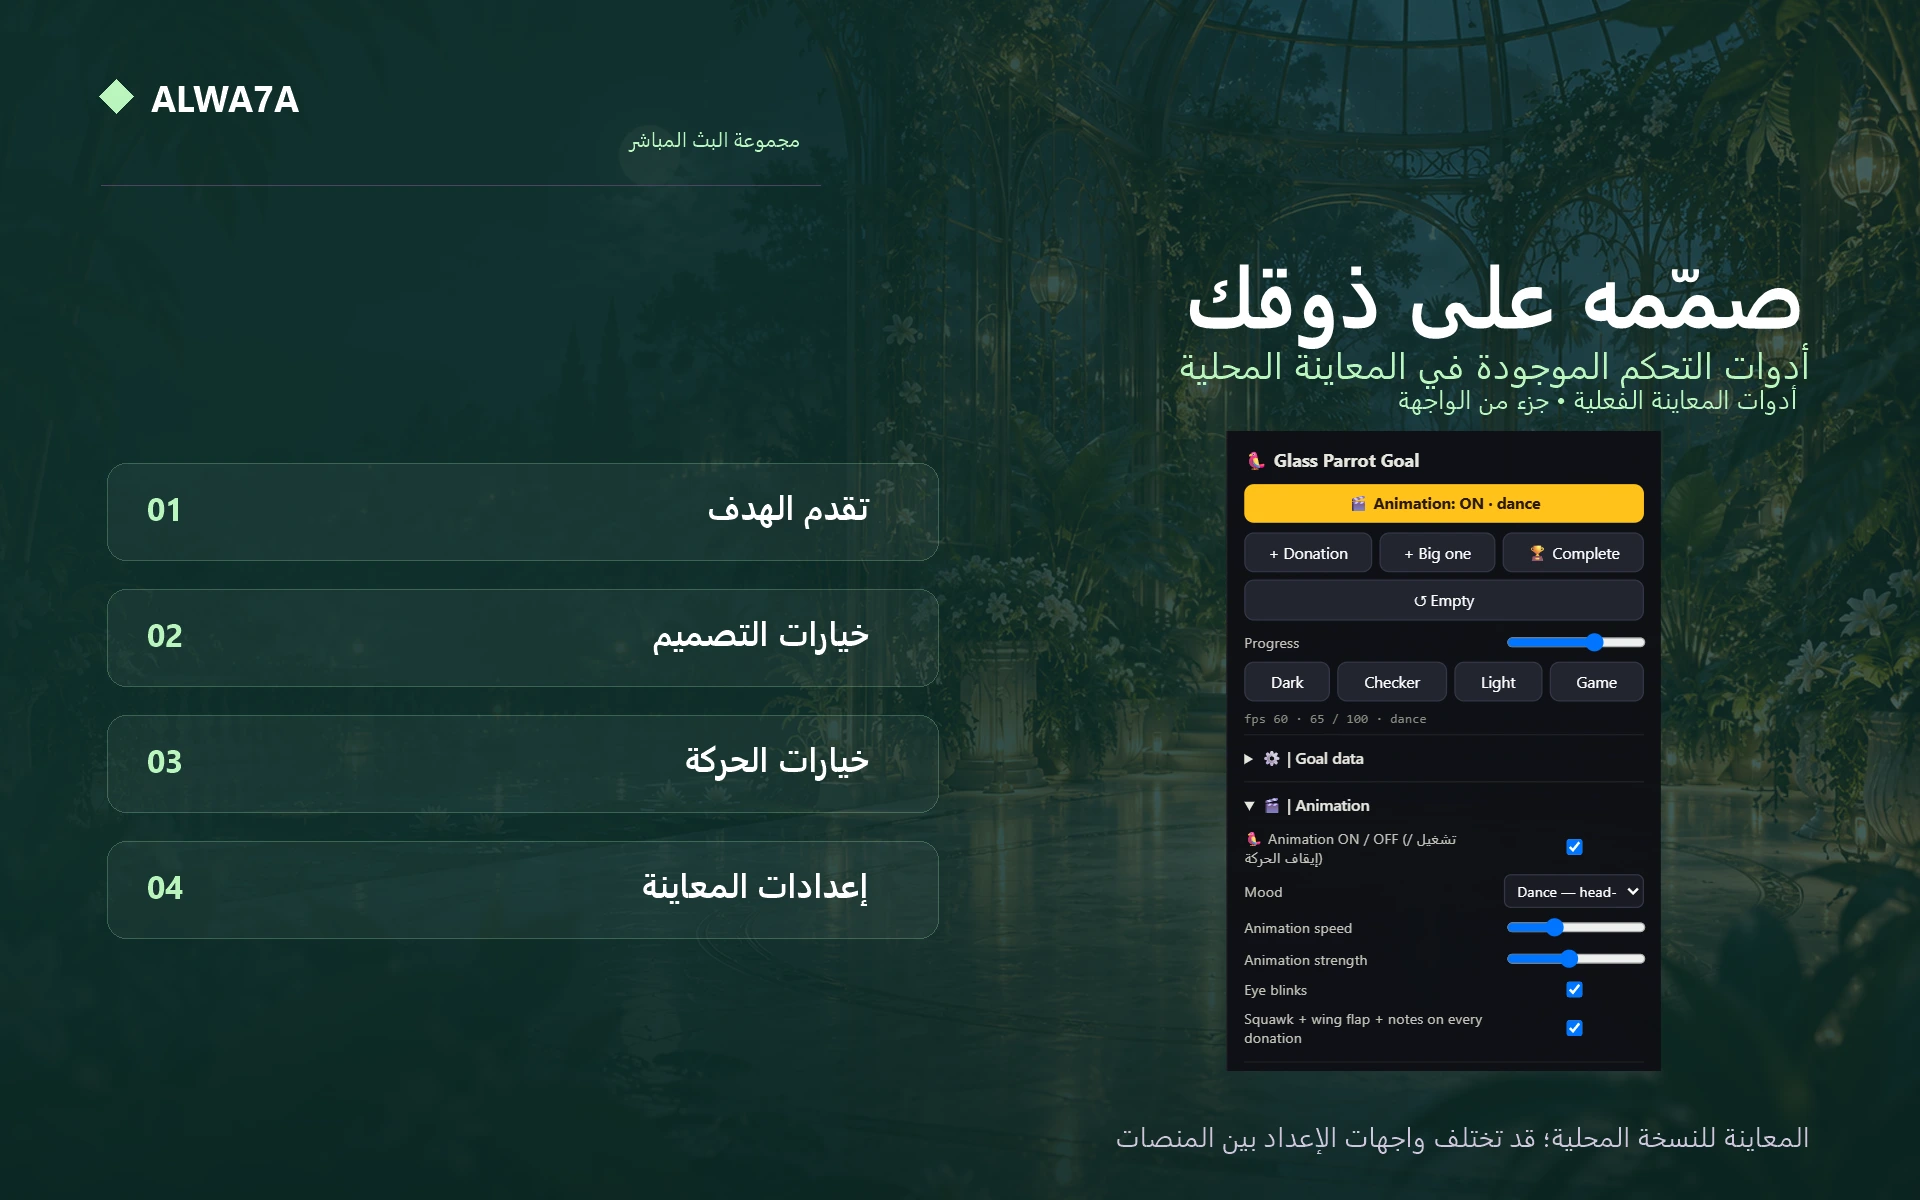Collapse the Animation section triangle
The image size is (1920, 1200).
pos(1249,806)
